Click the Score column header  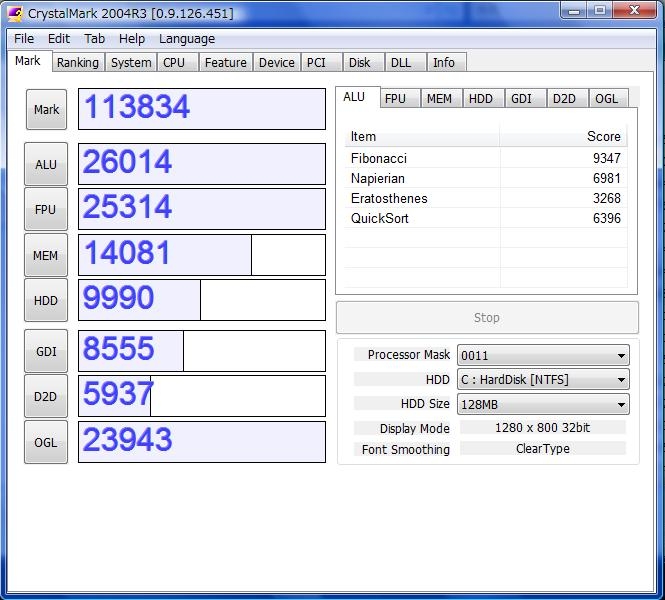pyautogui.click(x=603, y=136)
